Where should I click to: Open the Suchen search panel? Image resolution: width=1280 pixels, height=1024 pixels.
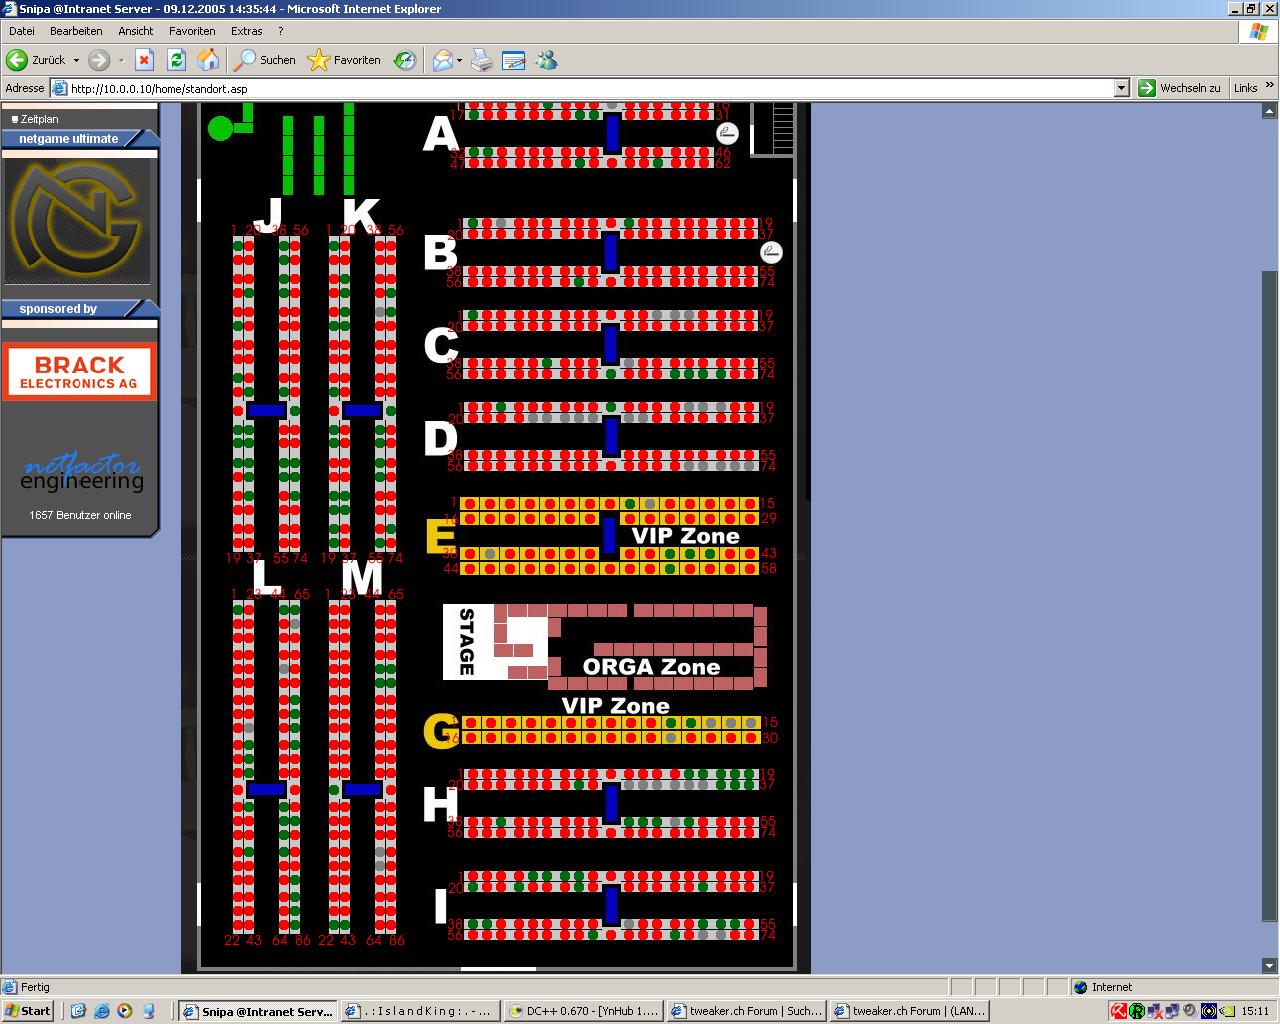265,60
